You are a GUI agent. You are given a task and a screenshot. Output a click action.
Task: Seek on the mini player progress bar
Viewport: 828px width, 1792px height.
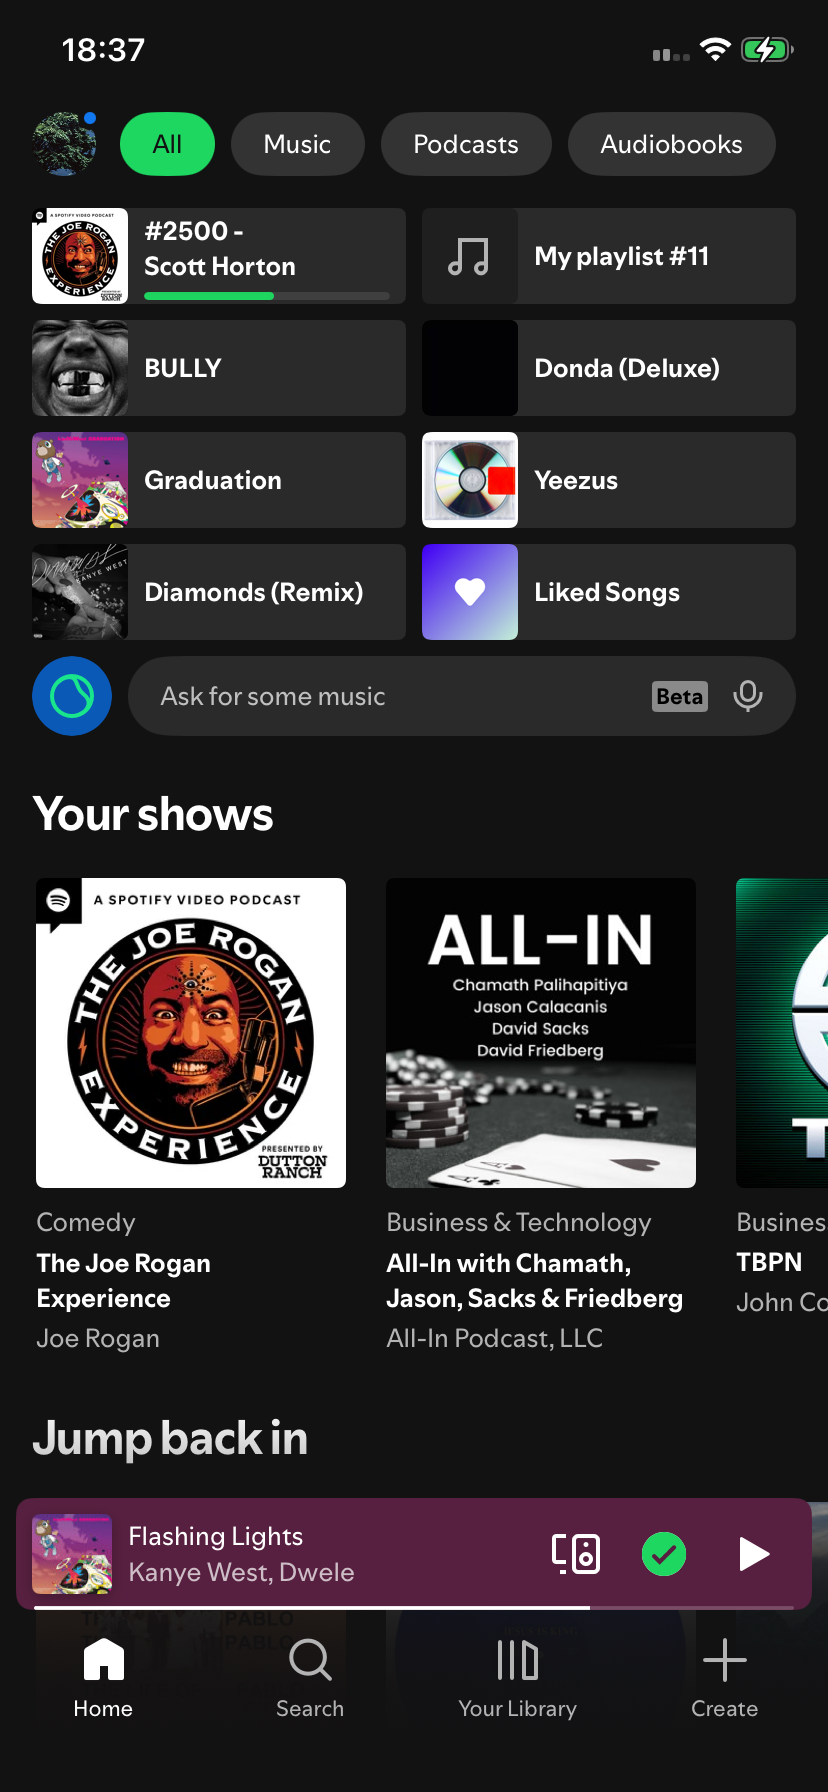click(414, 1607)
